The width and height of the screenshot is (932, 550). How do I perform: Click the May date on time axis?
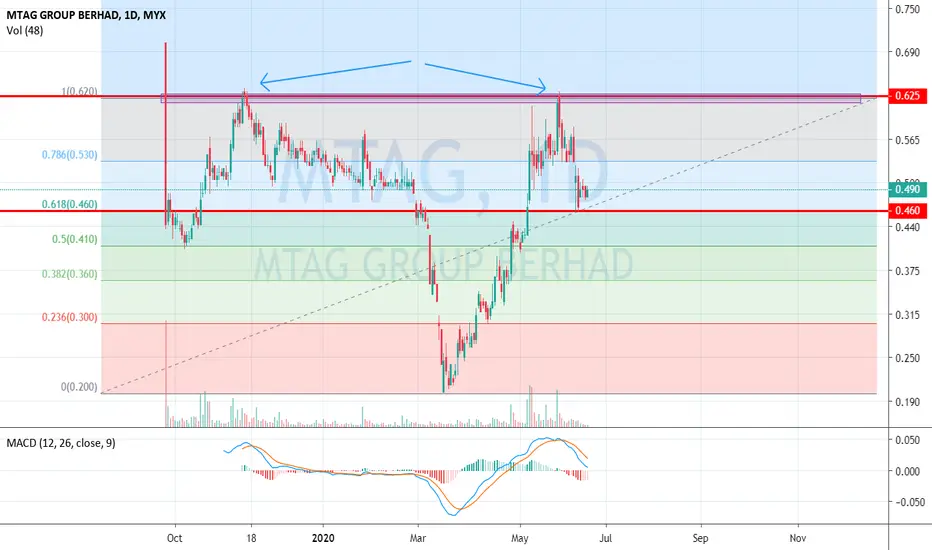pos(520,538)
